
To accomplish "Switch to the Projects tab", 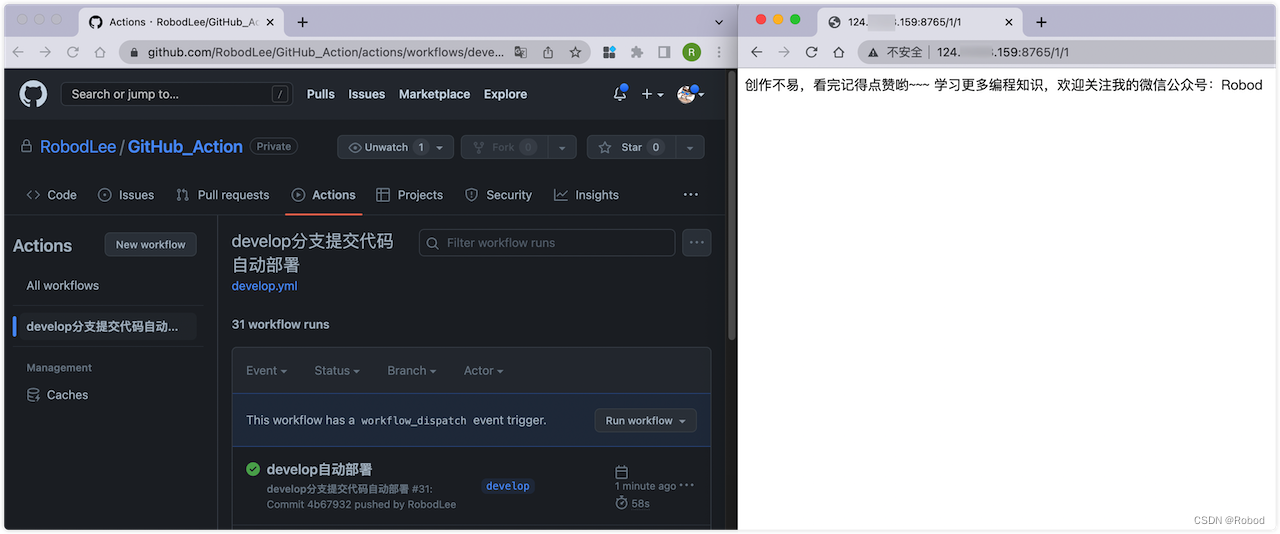I will point(409,195).
